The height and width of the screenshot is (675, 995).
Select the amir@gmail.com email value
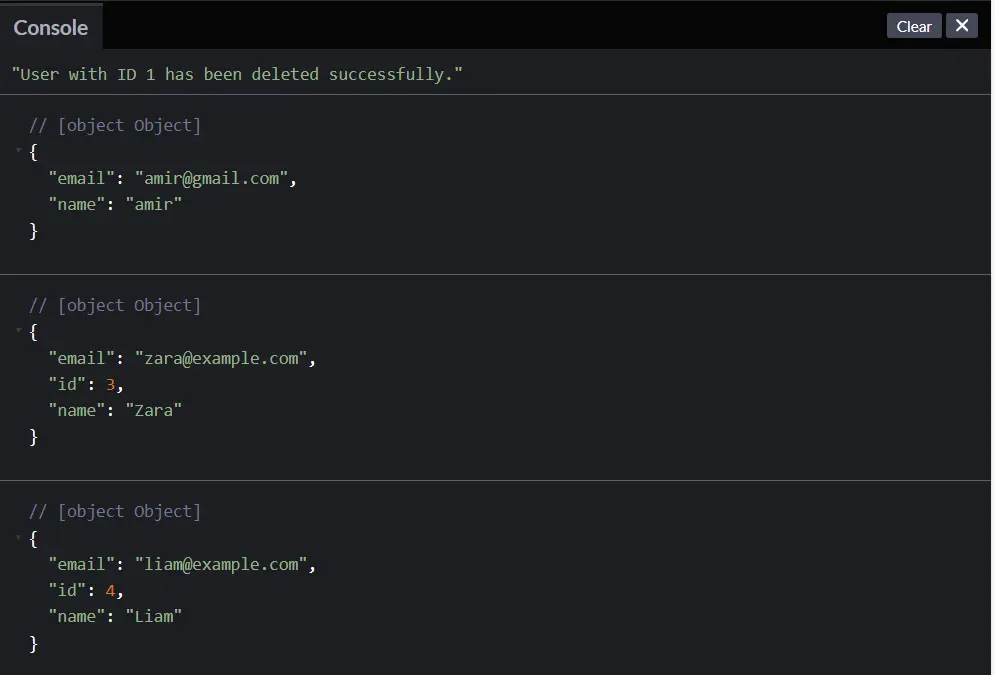pyautogui.click(x=211, y=178)
